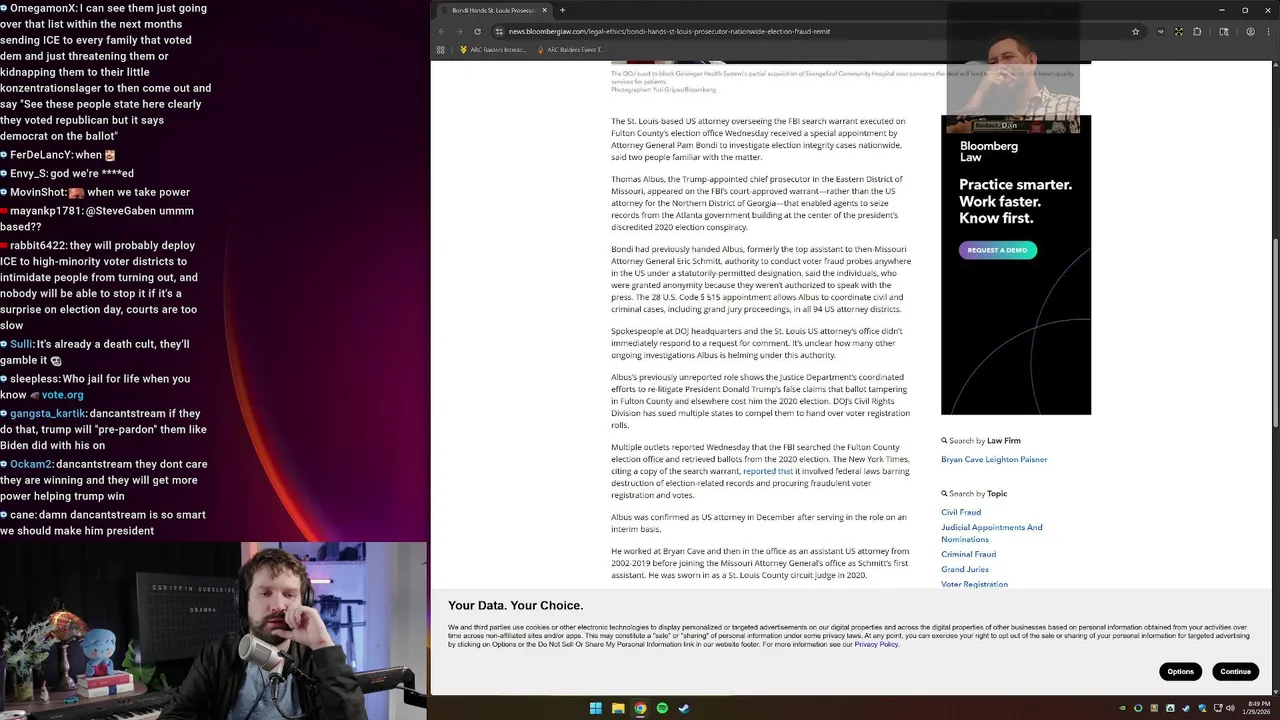Viewport: 1280px width, 720px height.
Task: Open the clock and date in taskbar
Action: click(x=1256, y=708)
